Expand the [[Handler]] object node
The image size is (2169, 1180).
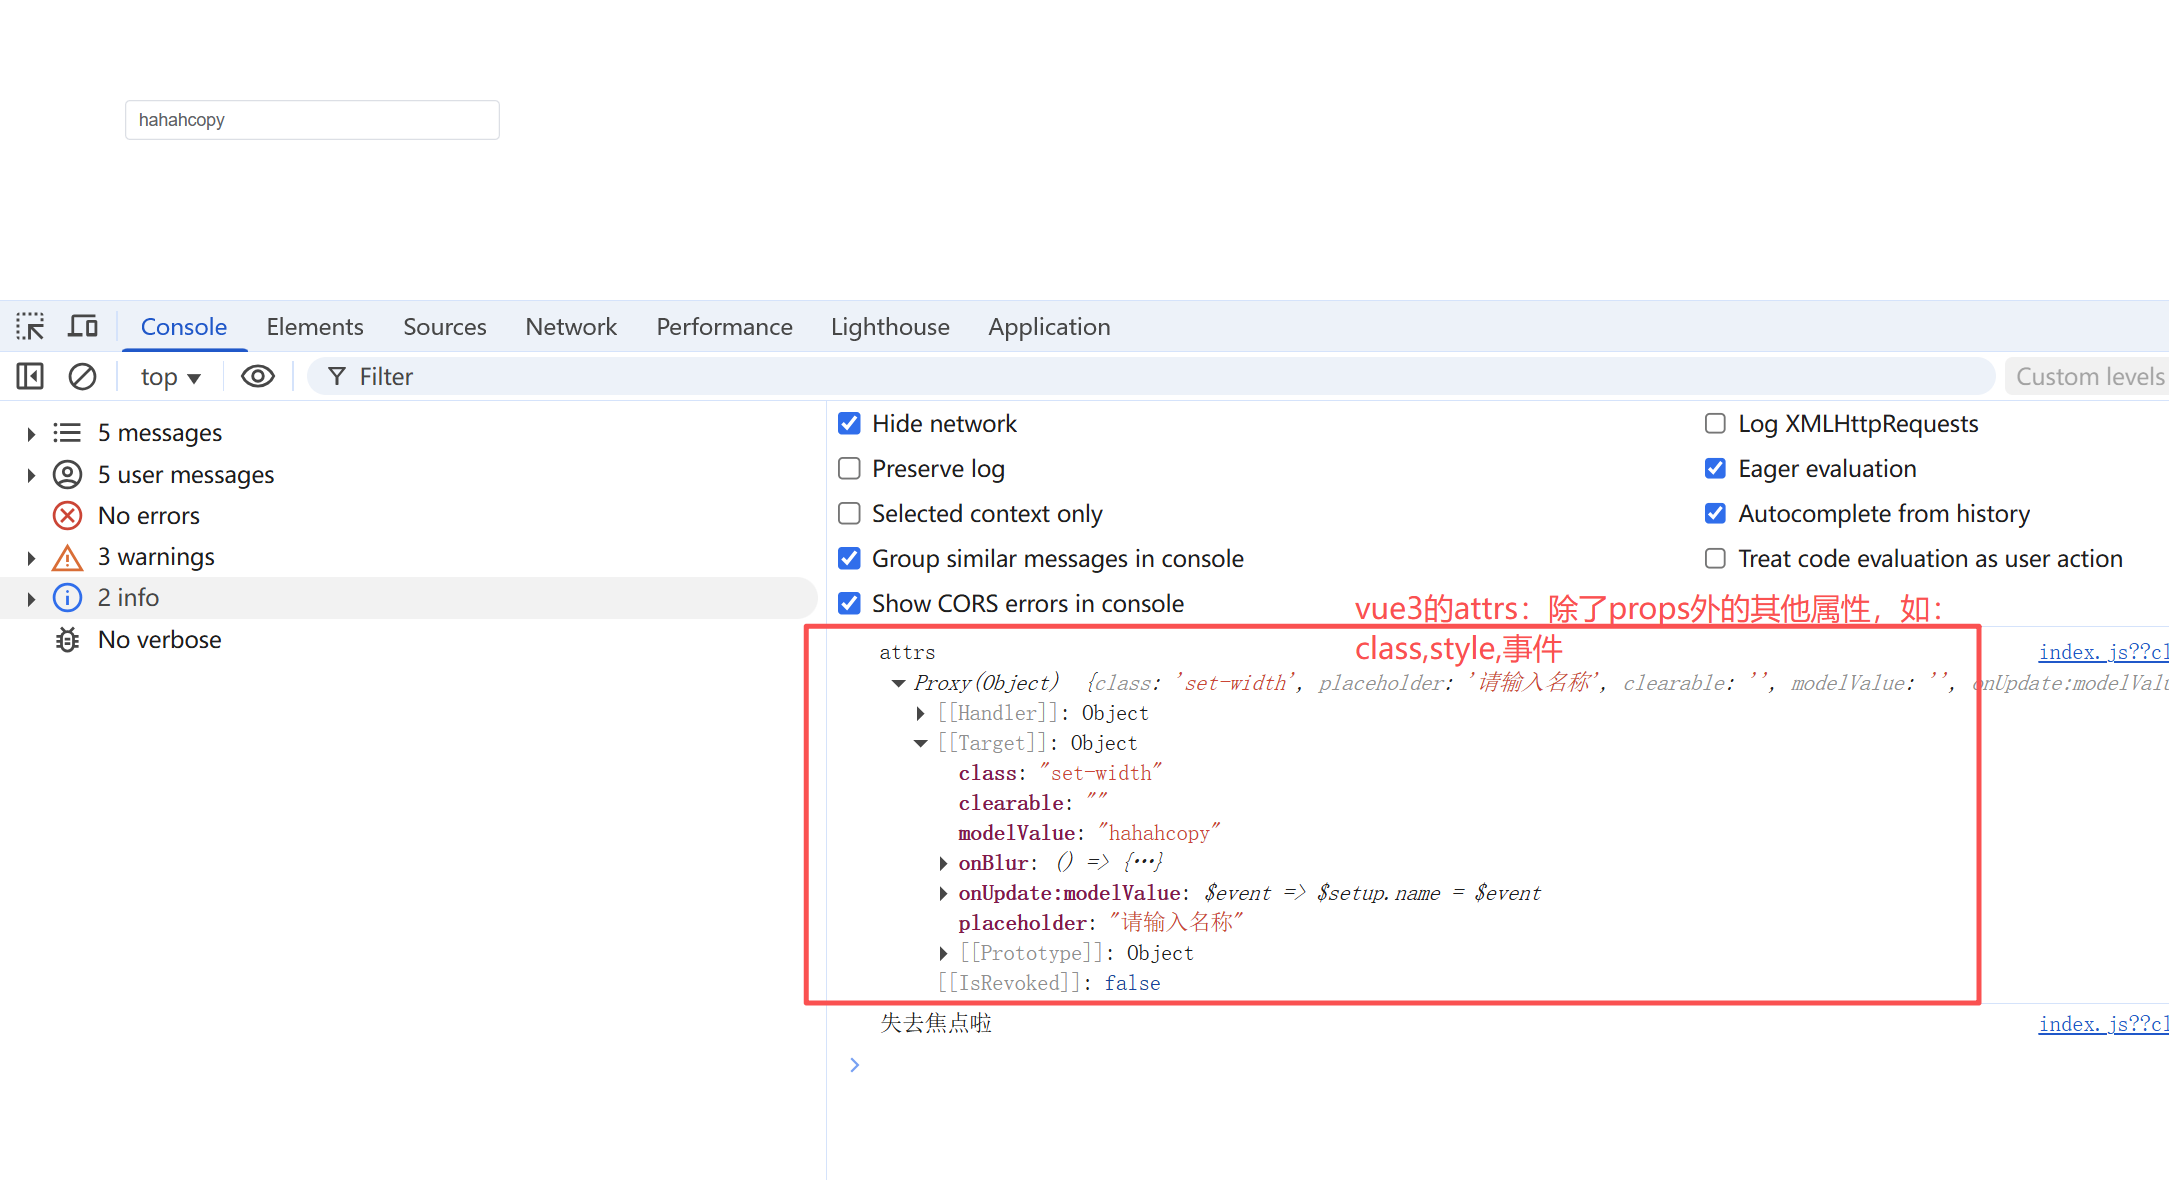point(921,713)
